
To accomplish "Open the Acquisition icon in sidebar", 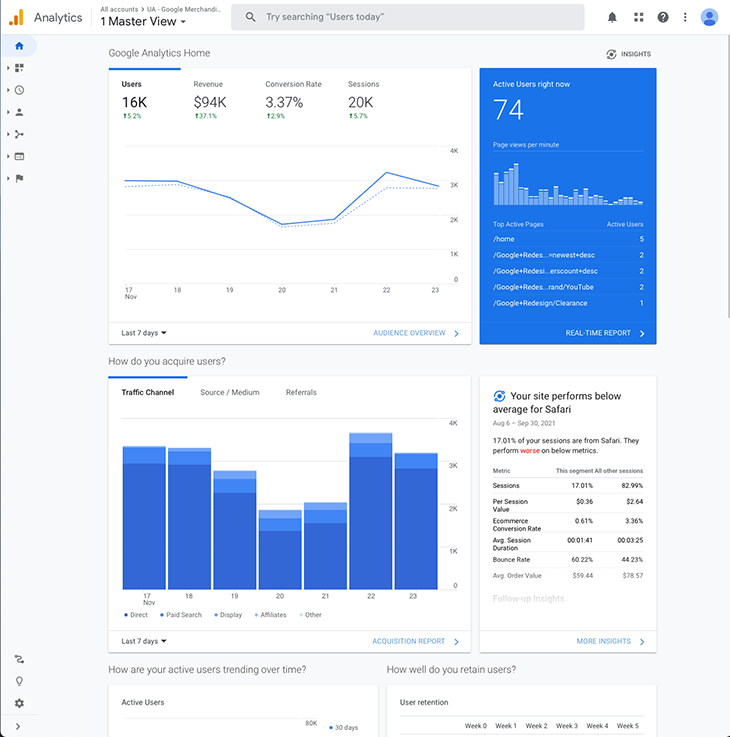I will [19, 134].
